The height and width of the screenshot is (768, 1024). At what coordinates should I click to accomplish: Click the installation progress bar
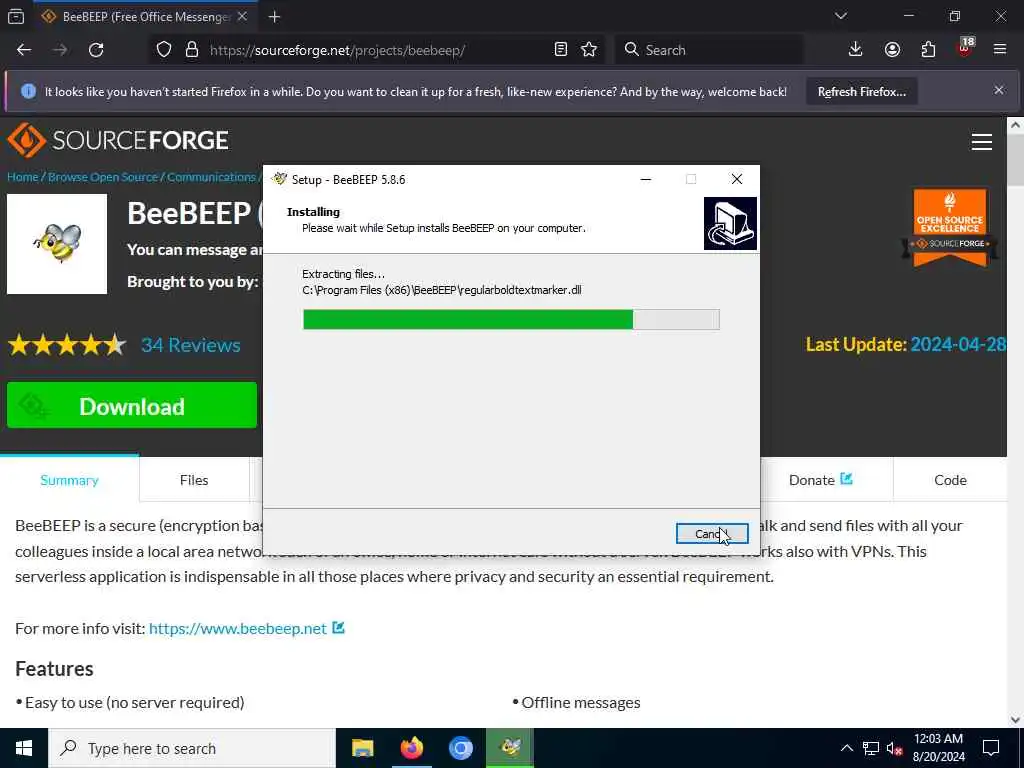pos(511,319)
